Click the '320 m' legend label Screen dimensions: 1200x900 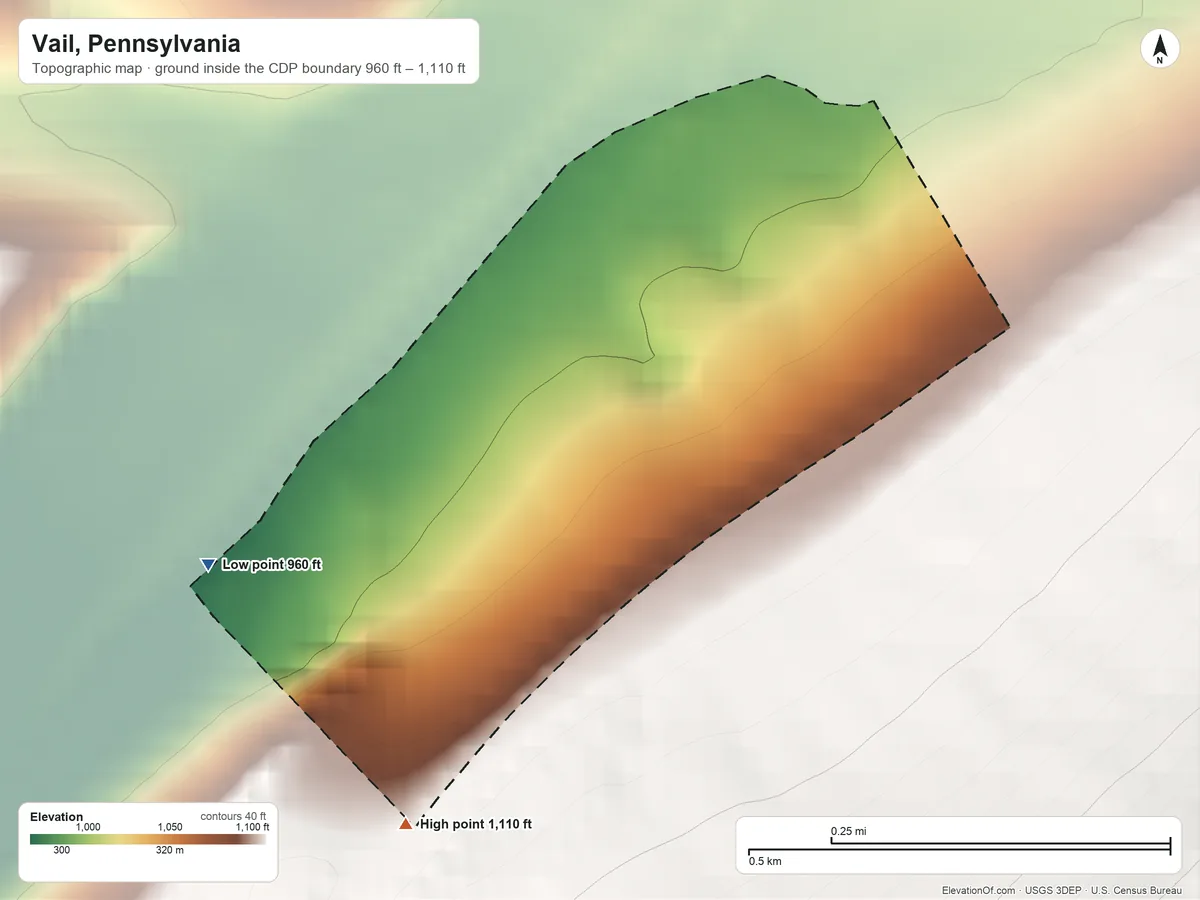(170, 850)
